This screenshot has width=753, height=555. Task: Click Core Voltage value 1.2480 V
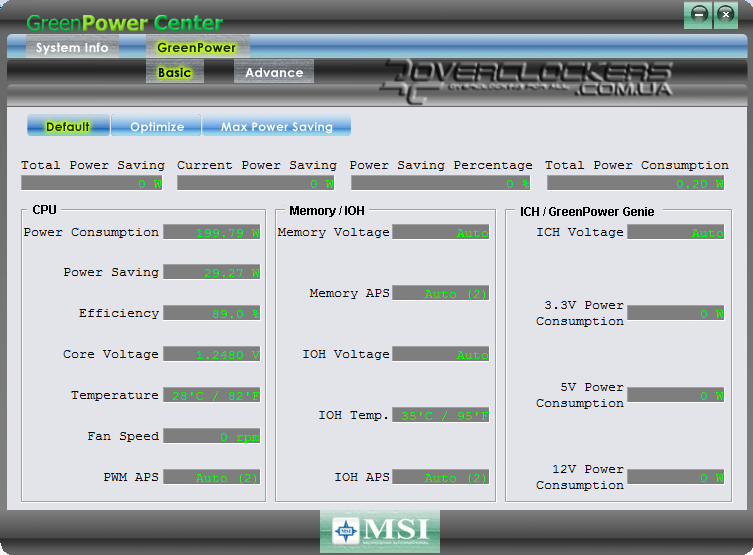point(212,354)
